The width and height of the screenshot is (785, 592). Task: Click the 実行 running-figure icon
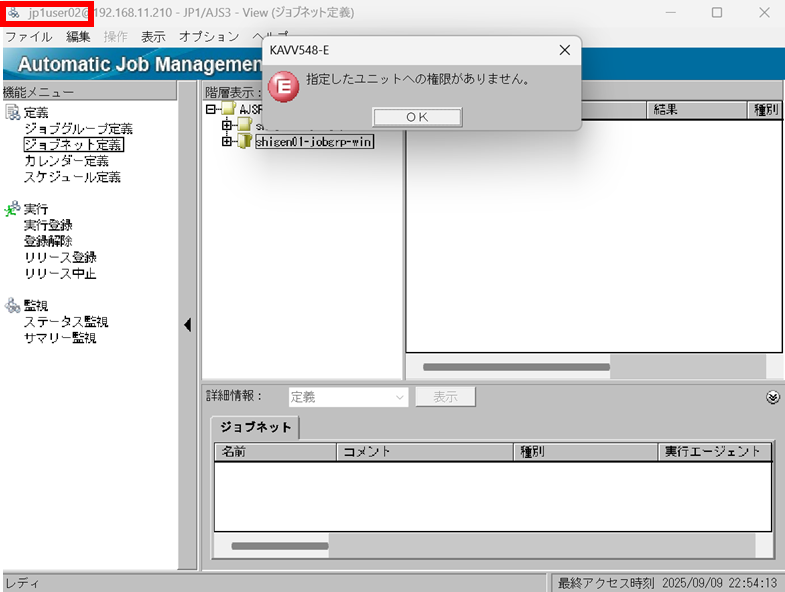pyautogui.click(x=13, y=209)
